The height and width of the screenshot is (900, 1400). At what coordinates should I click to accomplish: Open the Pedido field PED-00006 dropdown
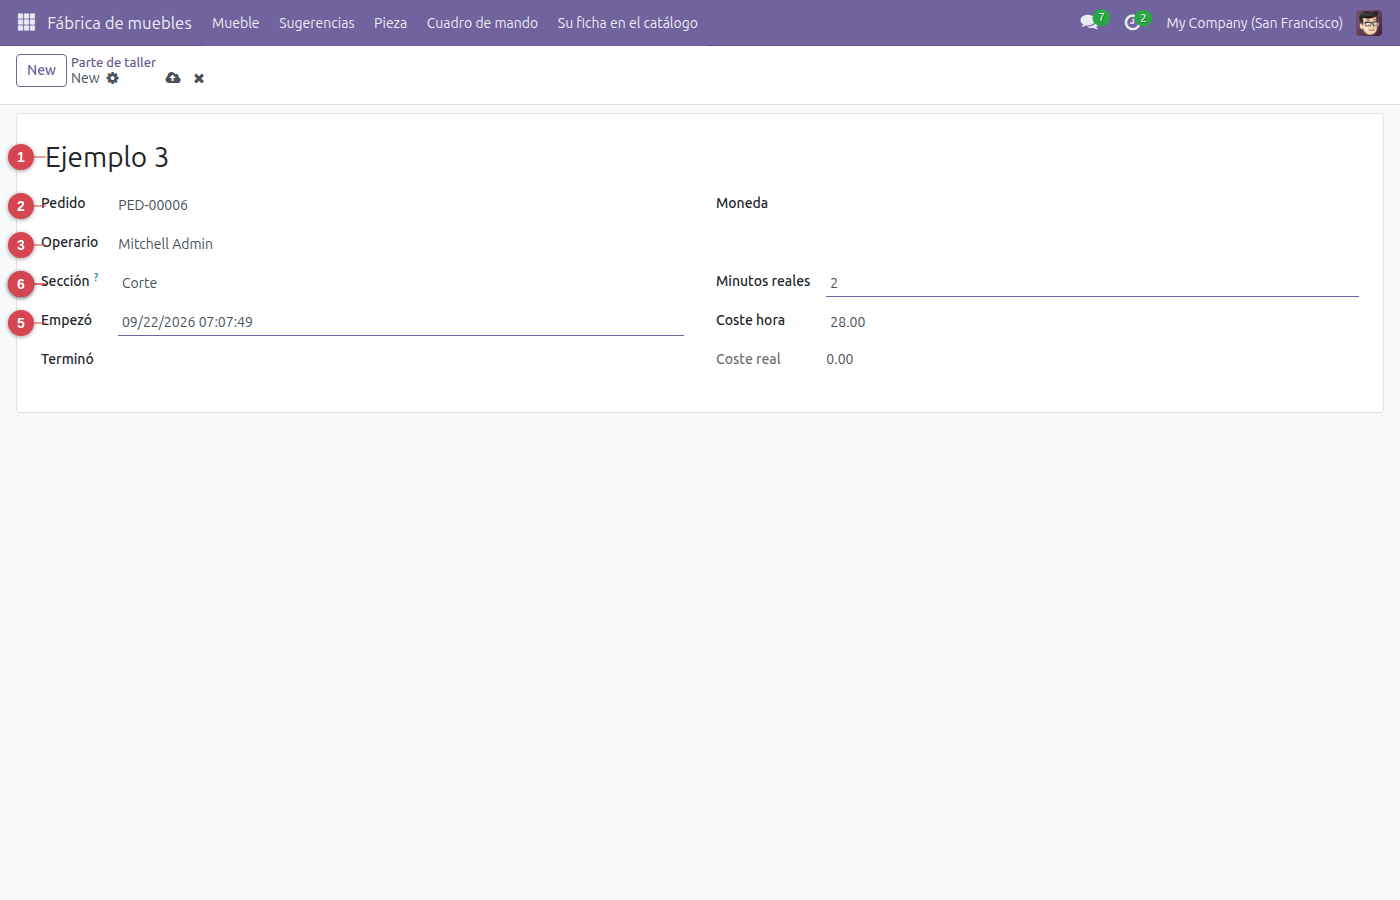point(401,205)
